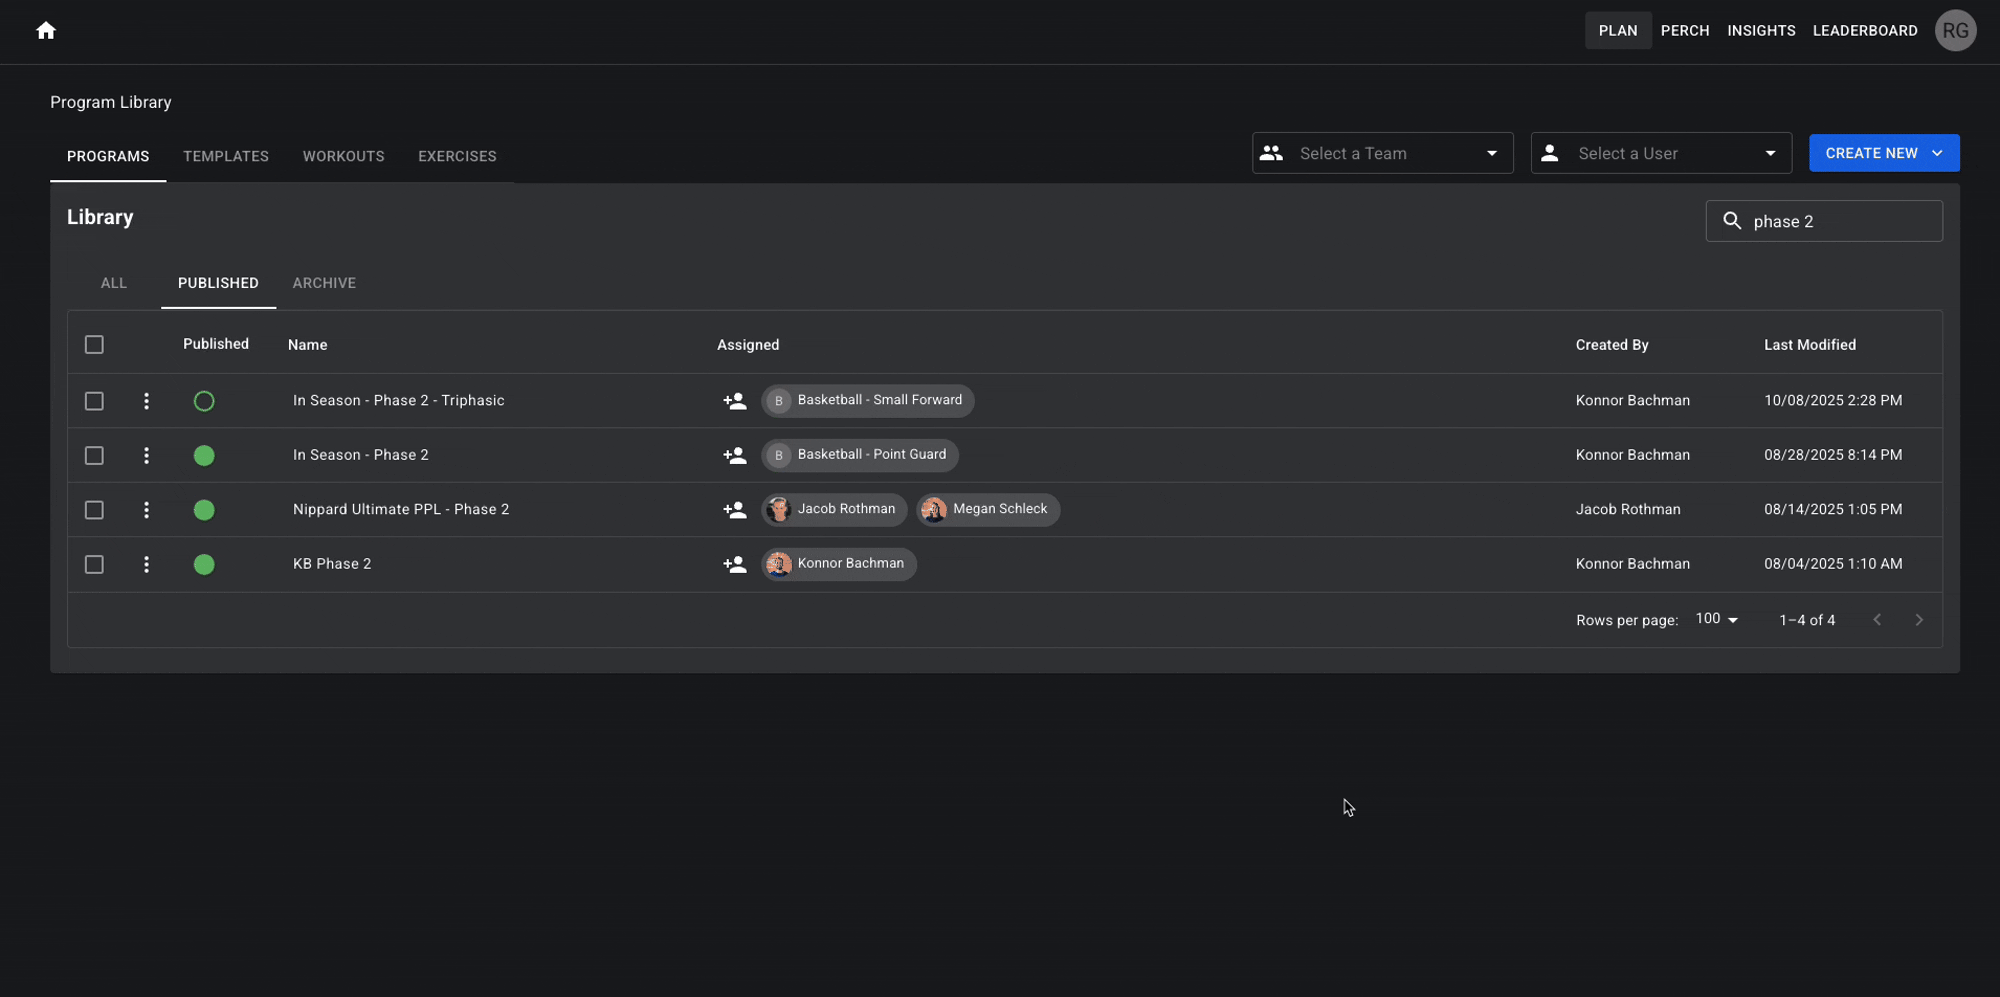
Task: Click the add-assignee icon for Nippard Ultimate PPL - Phase 2
Action: click(735, 510)
